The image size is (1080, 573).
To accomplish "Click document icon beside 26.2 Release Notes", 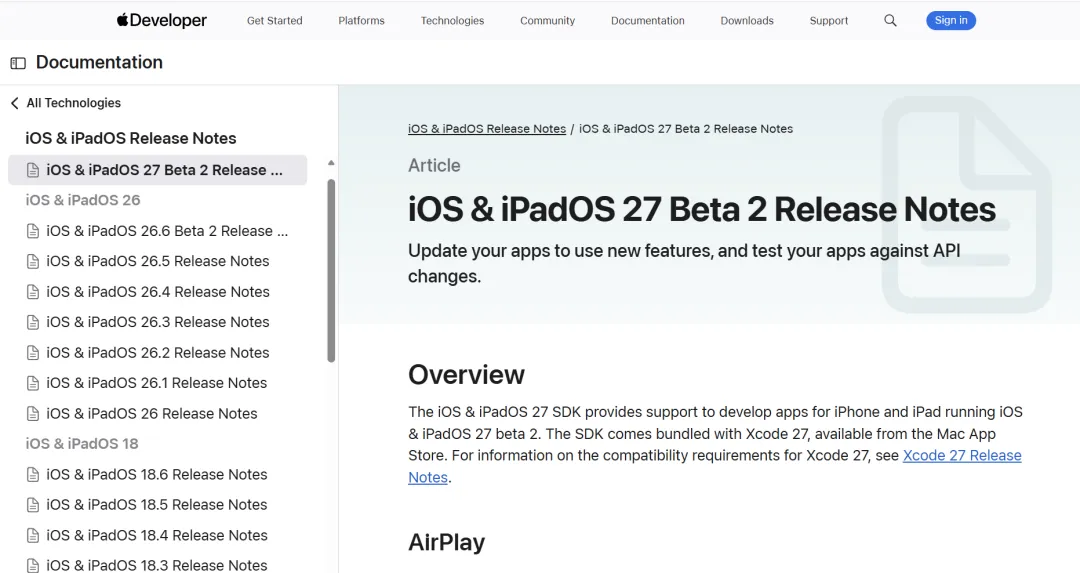I will pos(32,353).
